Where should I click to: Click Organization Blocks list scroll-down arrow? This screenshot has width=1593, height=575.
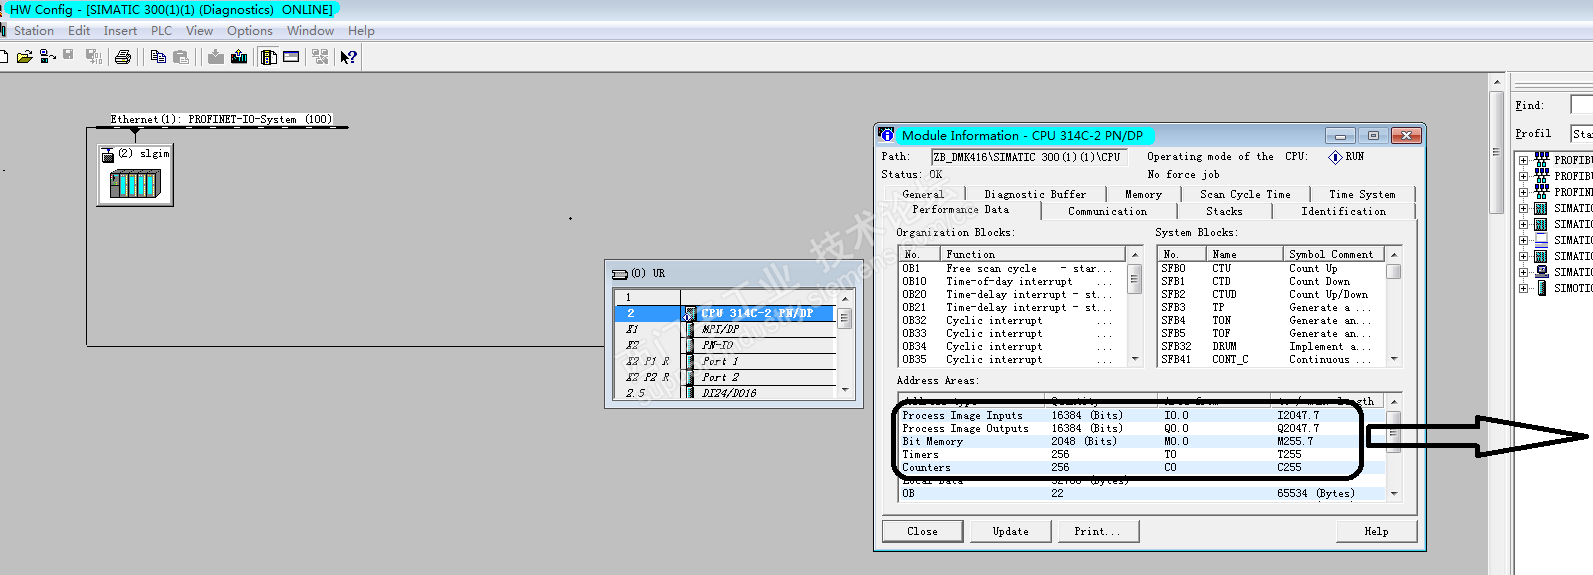click(1135, 359)
